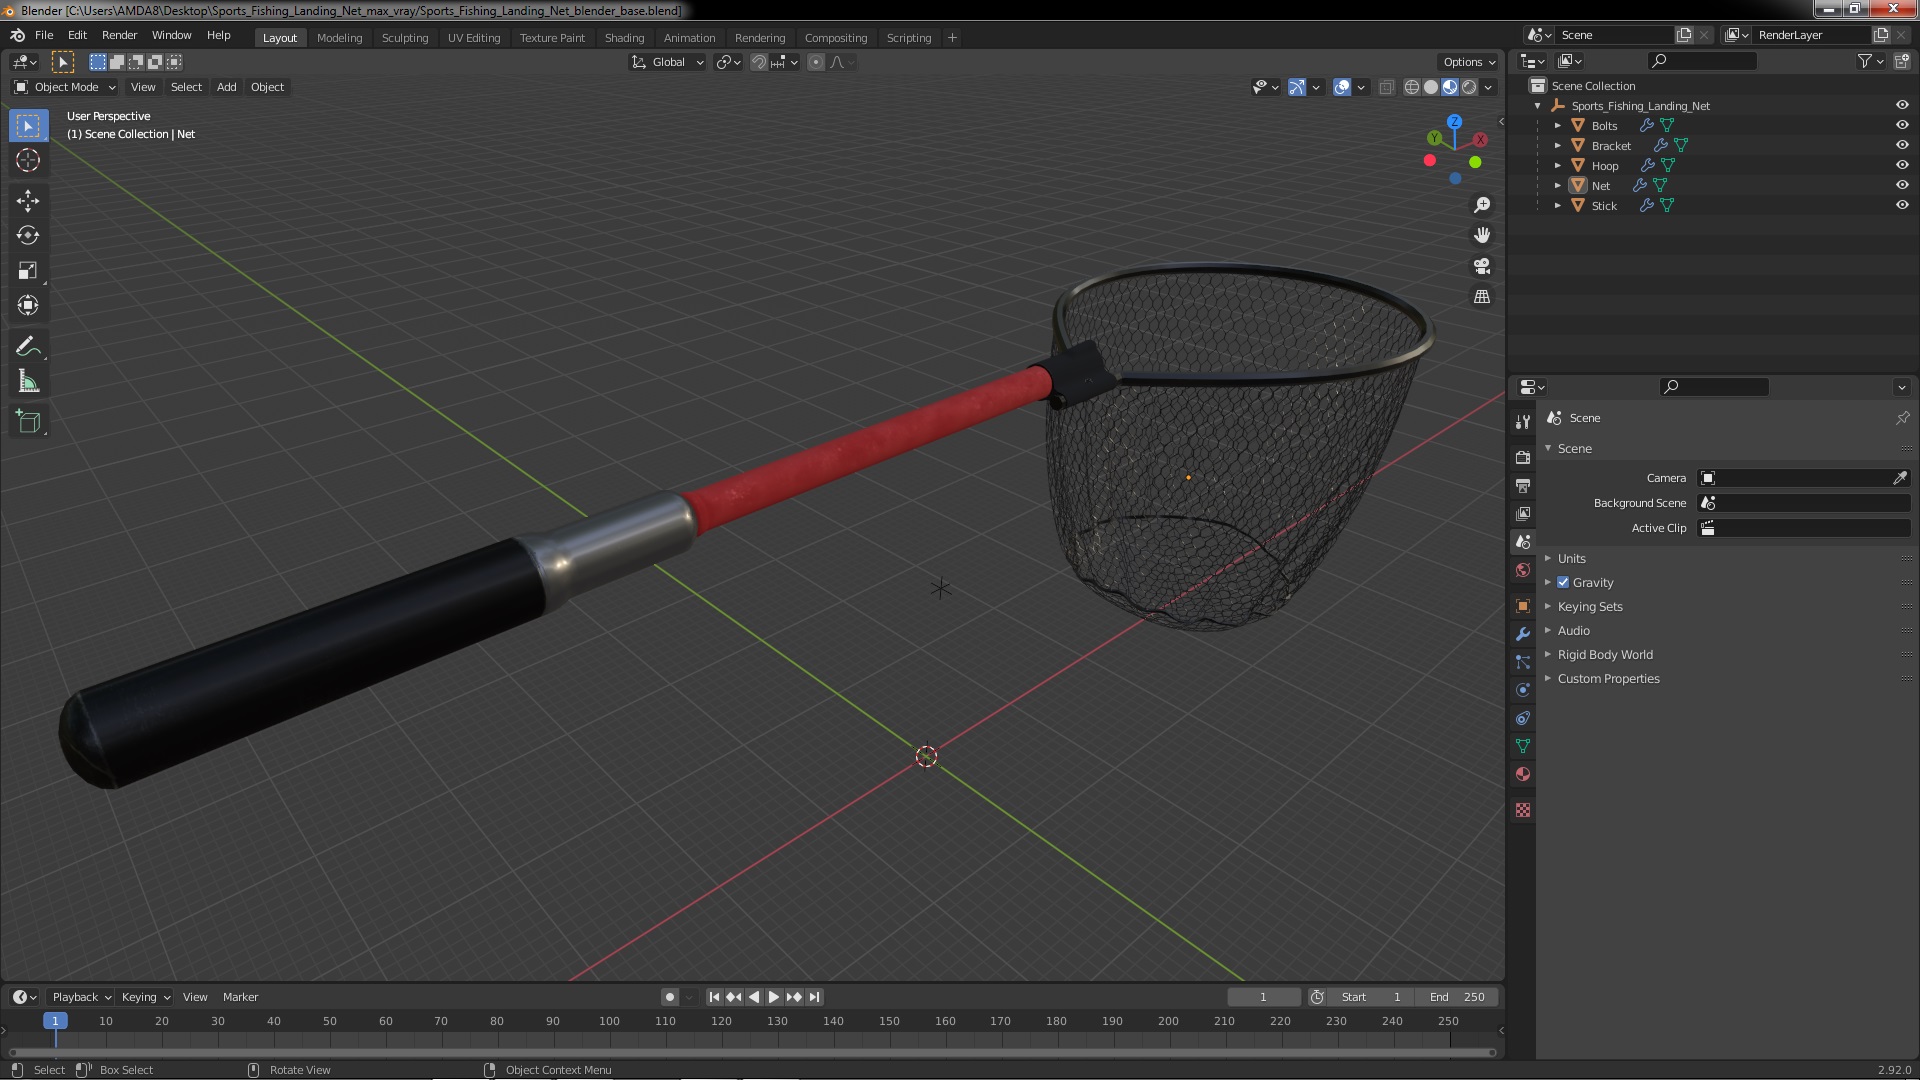Open the Particles properties tab
1920x1080 pixels.
pyautogui.click(x=1523, y=662)
